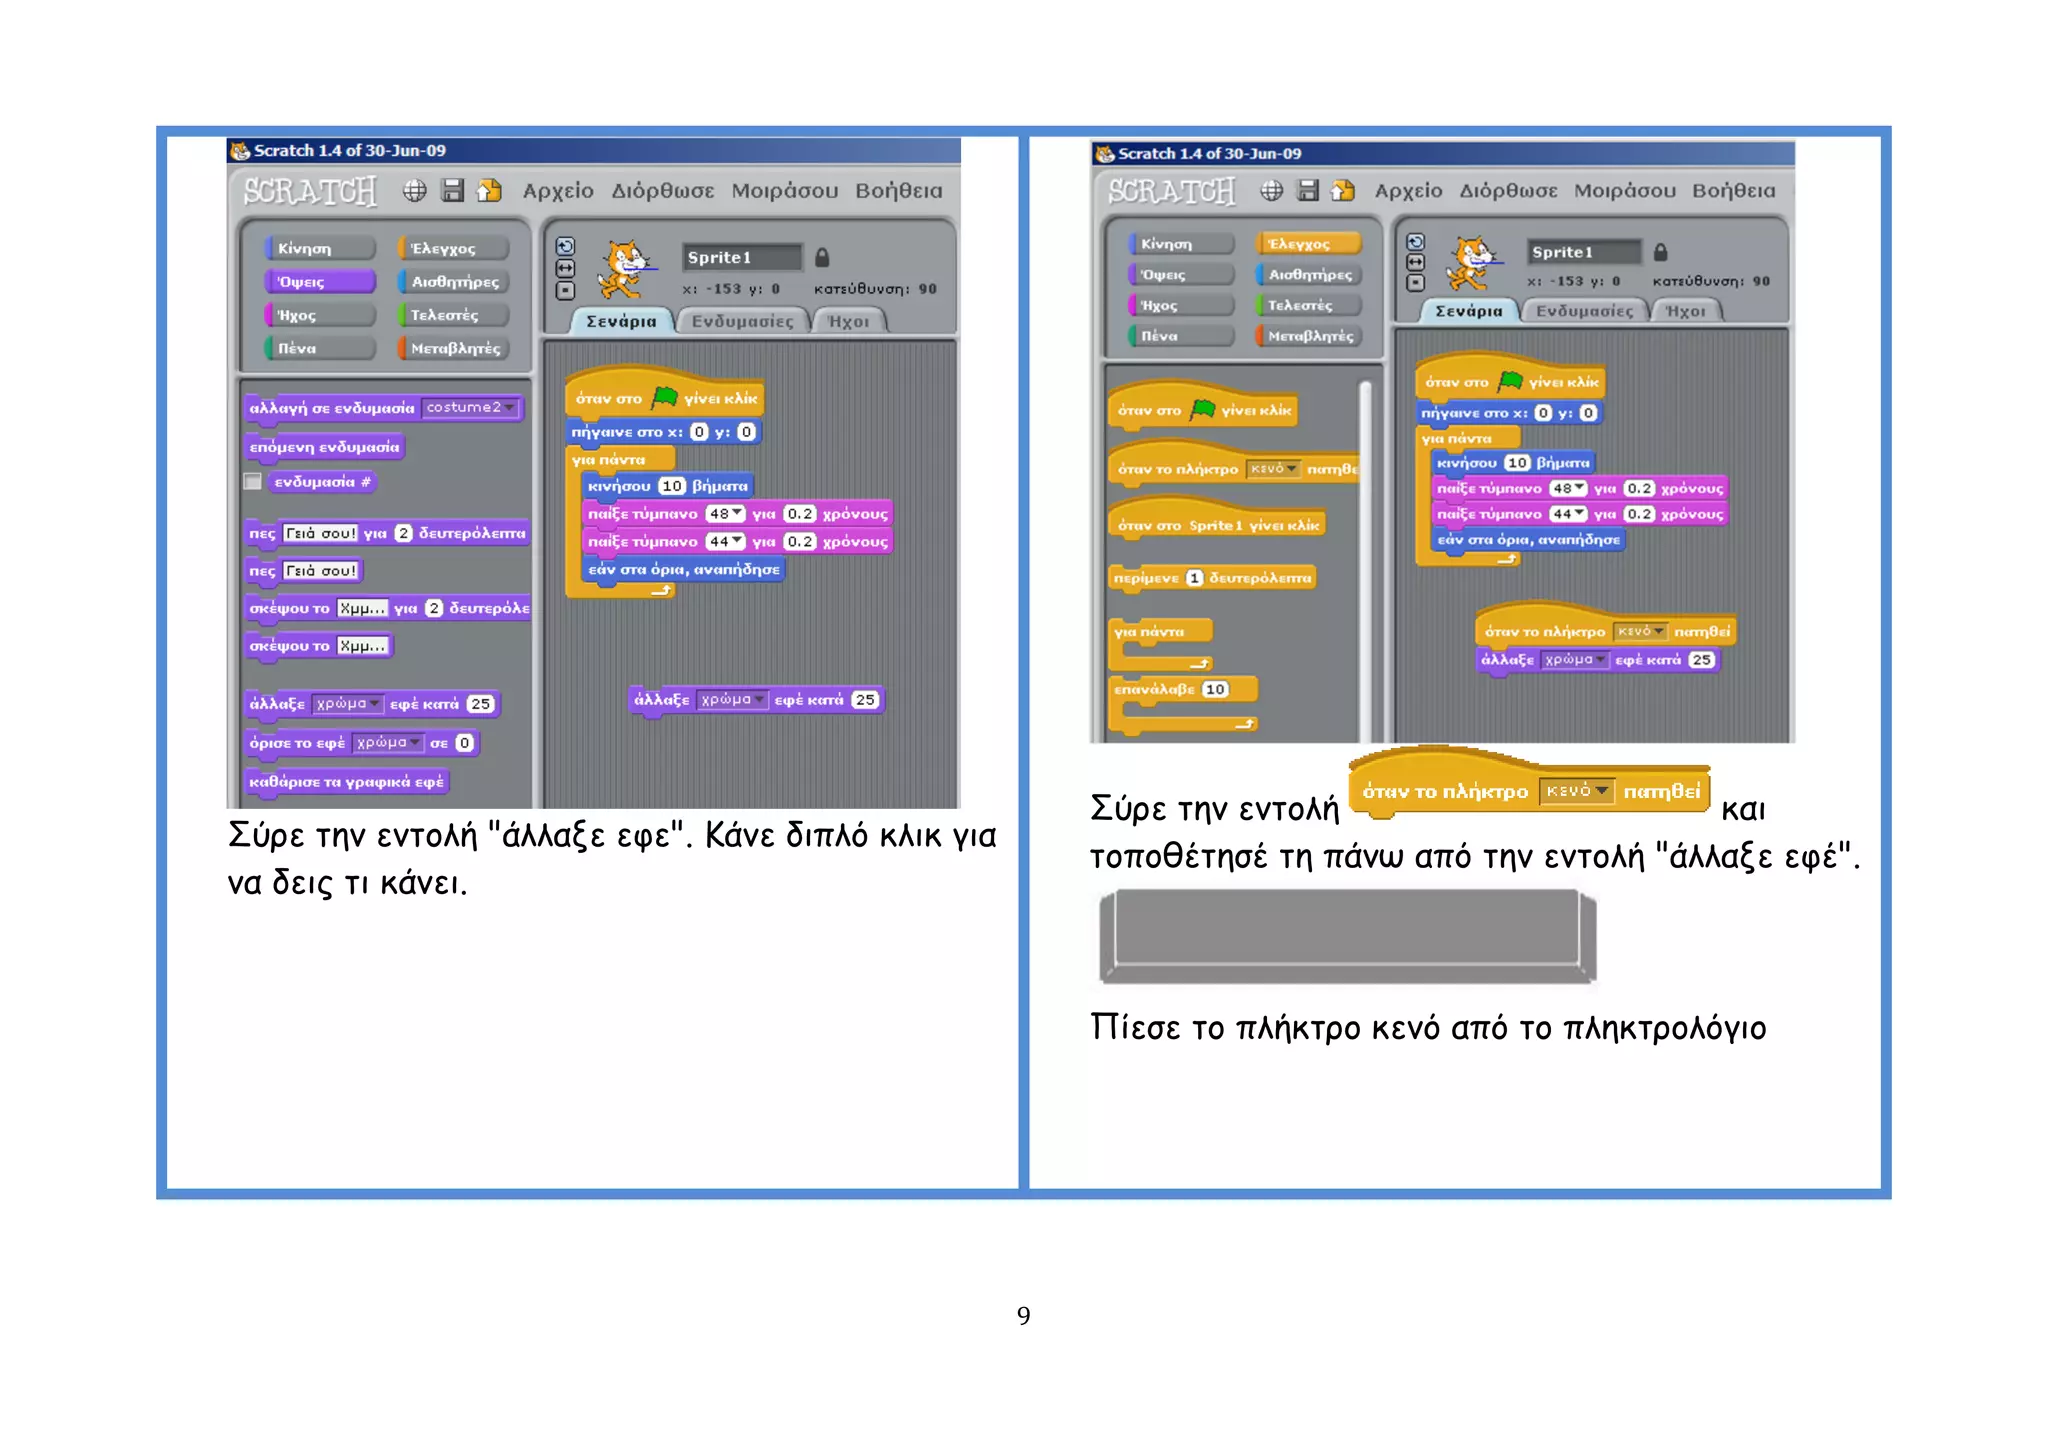Image resolution: width=2048 pixels, height=1448 pixels.
Task: Select 'can rotate' style icon, left window
Action: [x=565, y=246]
